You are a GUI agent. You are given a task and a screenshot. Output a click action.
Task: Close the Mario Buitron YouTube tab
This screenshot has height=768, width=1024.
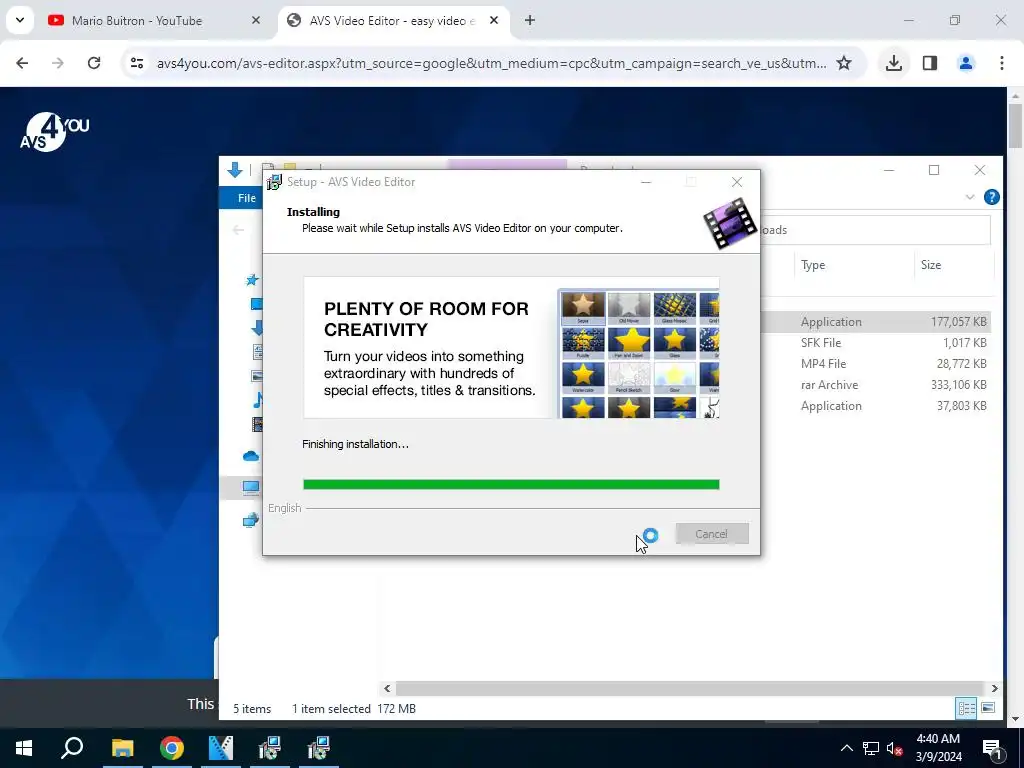256,21
